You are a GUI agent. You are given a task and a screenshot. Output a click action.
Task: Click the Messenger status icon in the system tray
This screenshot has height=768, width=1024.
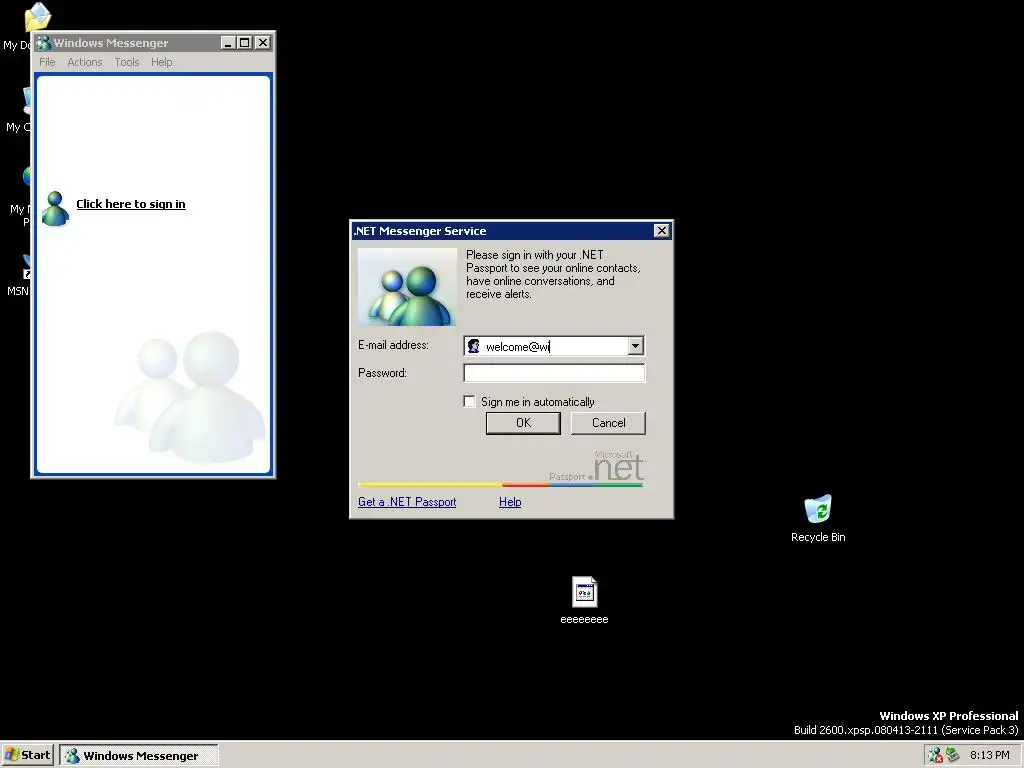pos(935,755)
